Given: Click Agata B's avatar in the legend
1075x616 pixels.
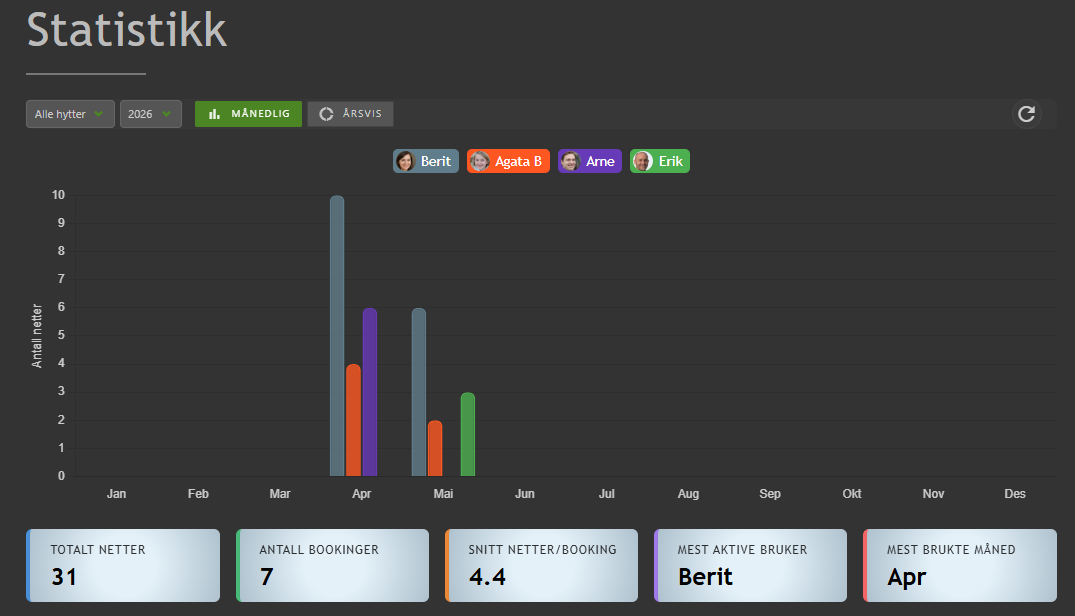Looking at the screenshot, I should [479, 161].
